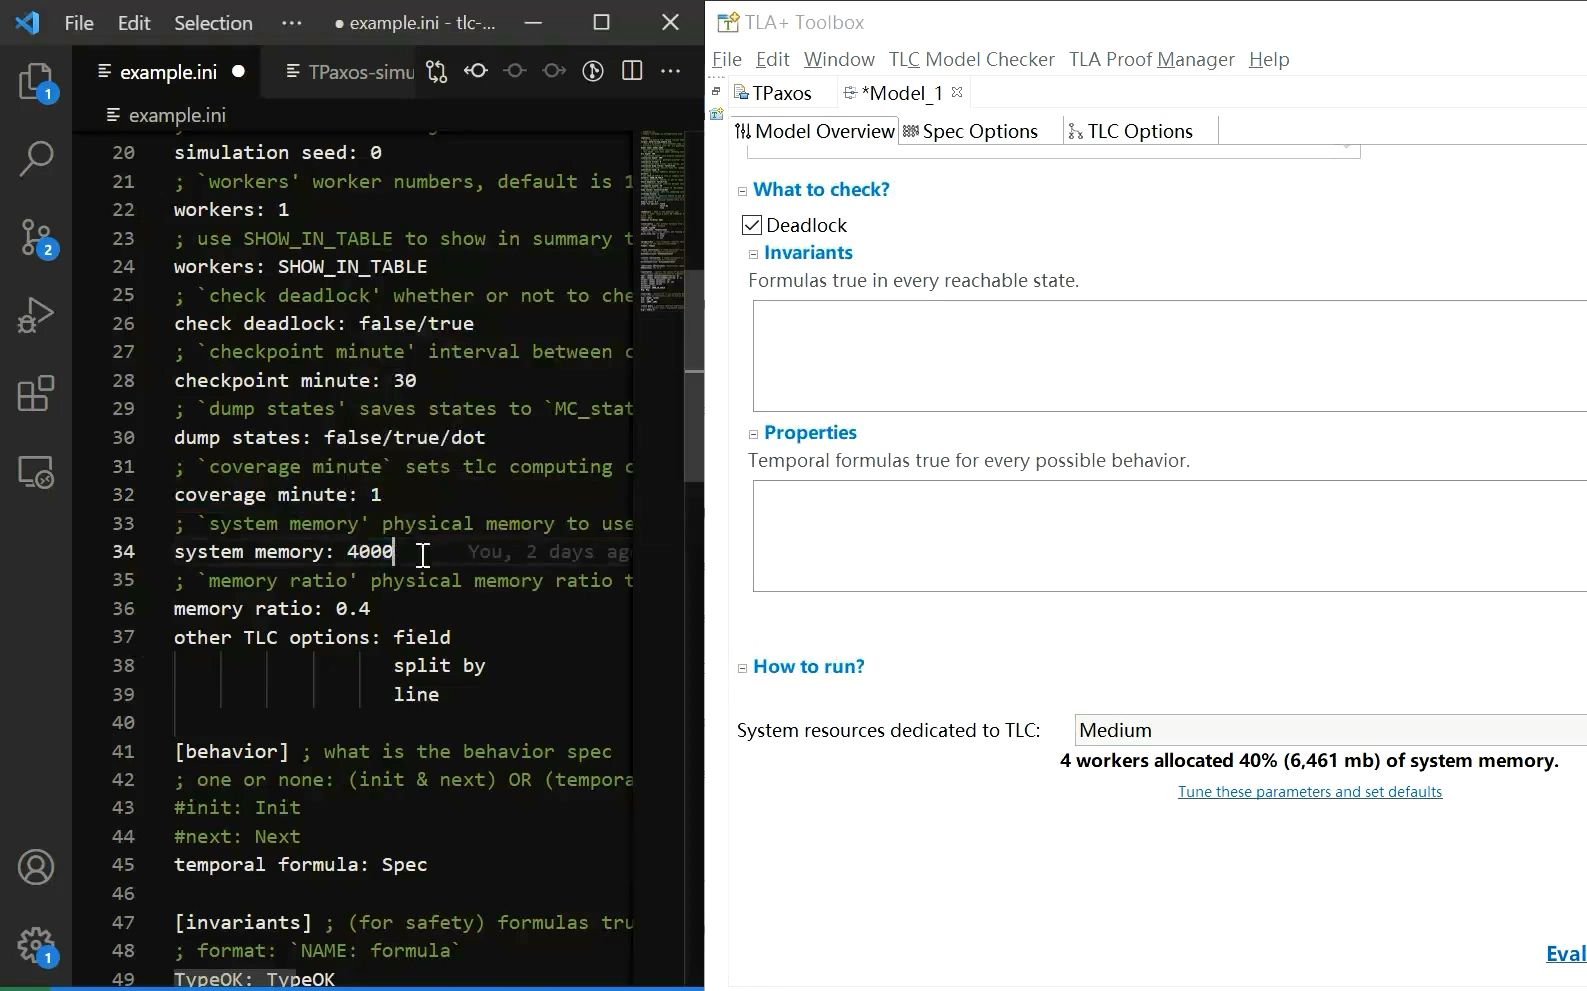Click inside the Properties formula box
Image resolution: width=1587 pixels, height=991 pixels.
(x=1169, y=535)
